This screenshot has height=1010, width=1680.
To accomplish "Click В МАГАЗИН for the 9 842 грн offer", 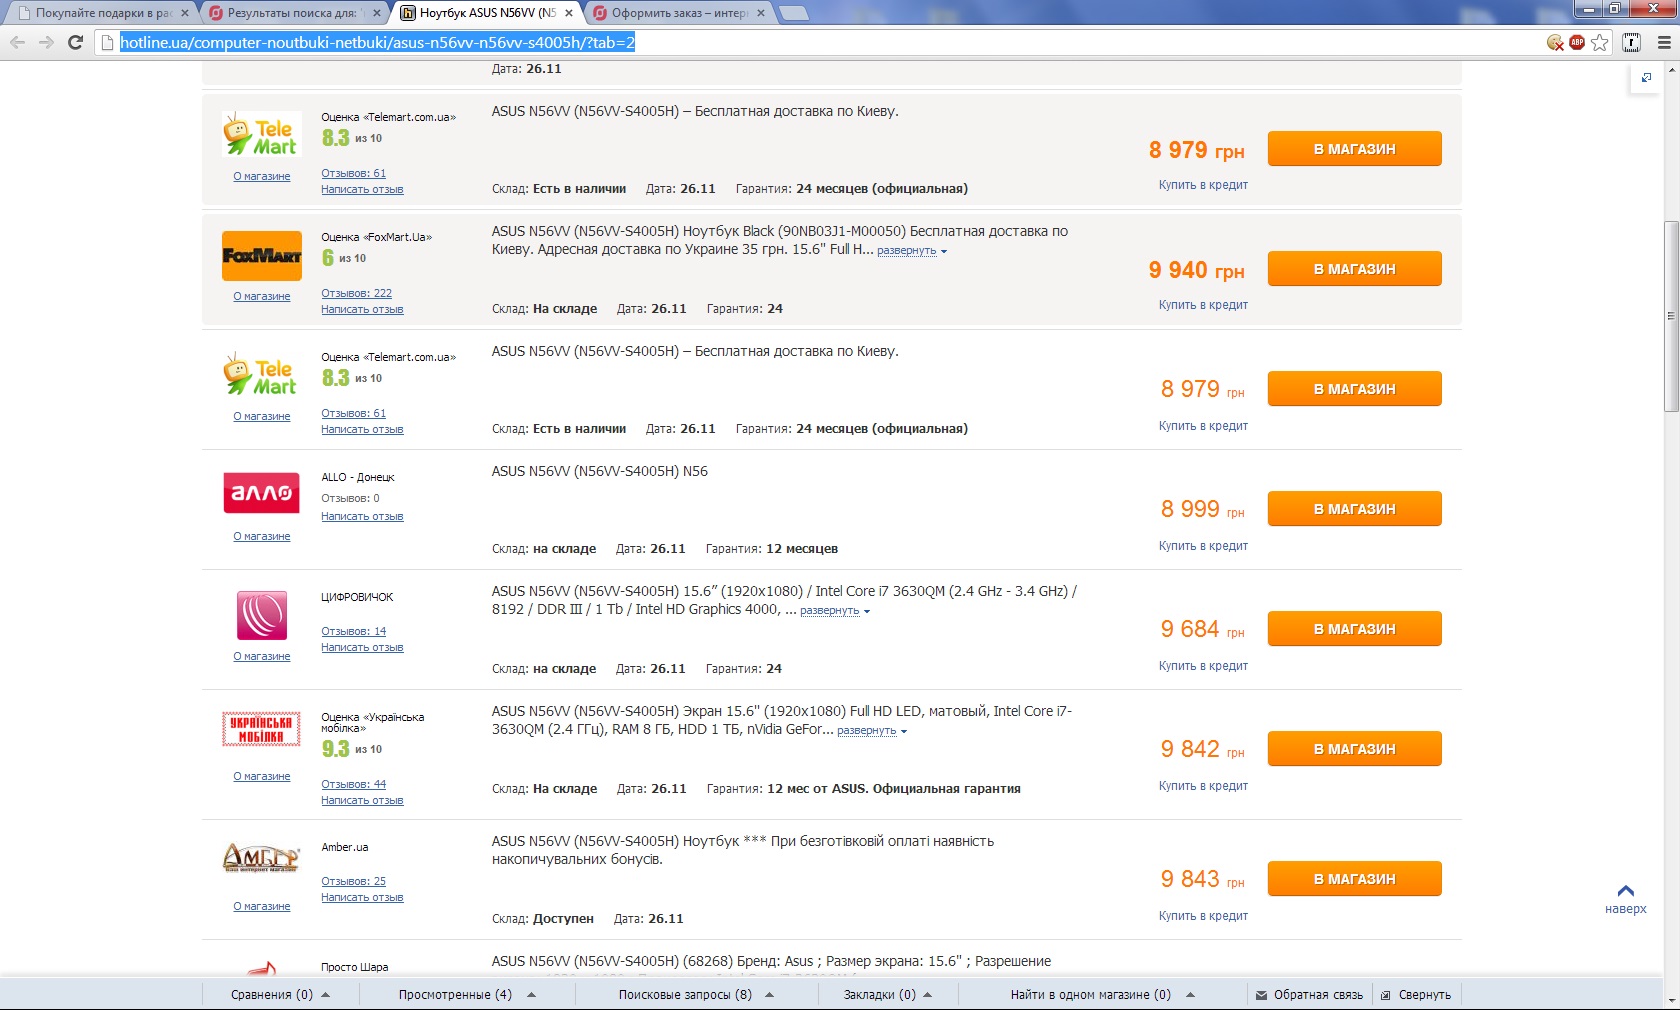I will tap(1355, 749).
